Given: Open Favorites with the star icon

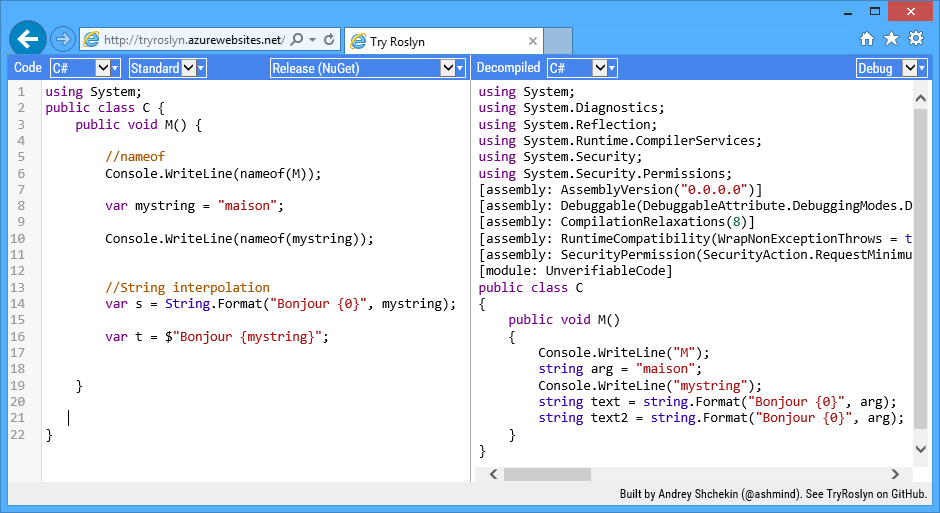Looking at the screenshot, I should coord(891,39).
